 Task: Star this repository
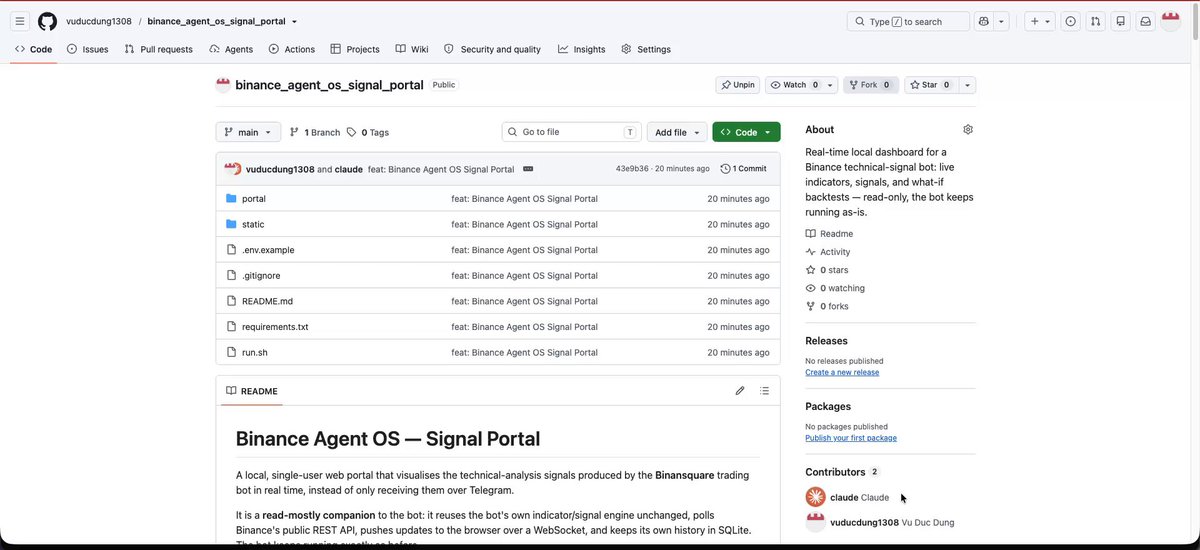point(932,85)
